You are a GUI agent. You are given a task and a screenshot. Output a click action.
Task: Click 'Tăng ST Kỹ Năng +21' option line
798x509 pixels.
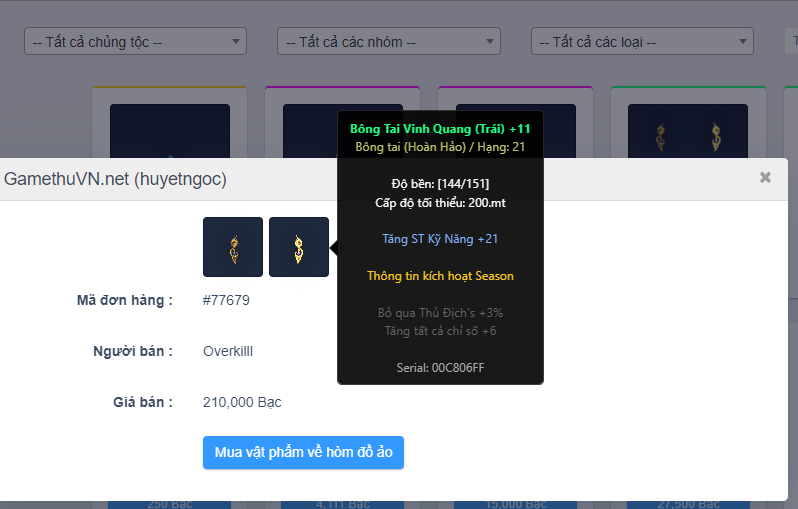440,239
